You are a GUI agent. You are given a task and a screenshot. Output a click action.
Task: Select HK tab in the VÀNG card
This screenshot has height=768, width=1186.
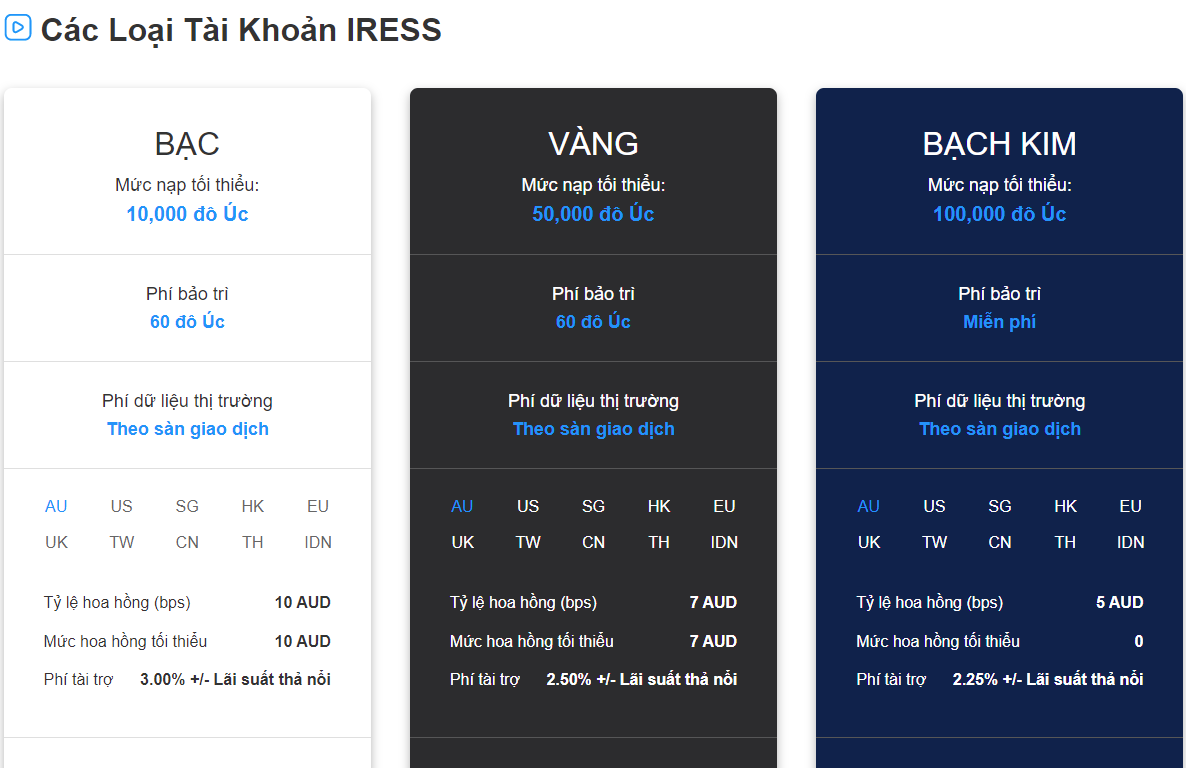coord(659,506)
